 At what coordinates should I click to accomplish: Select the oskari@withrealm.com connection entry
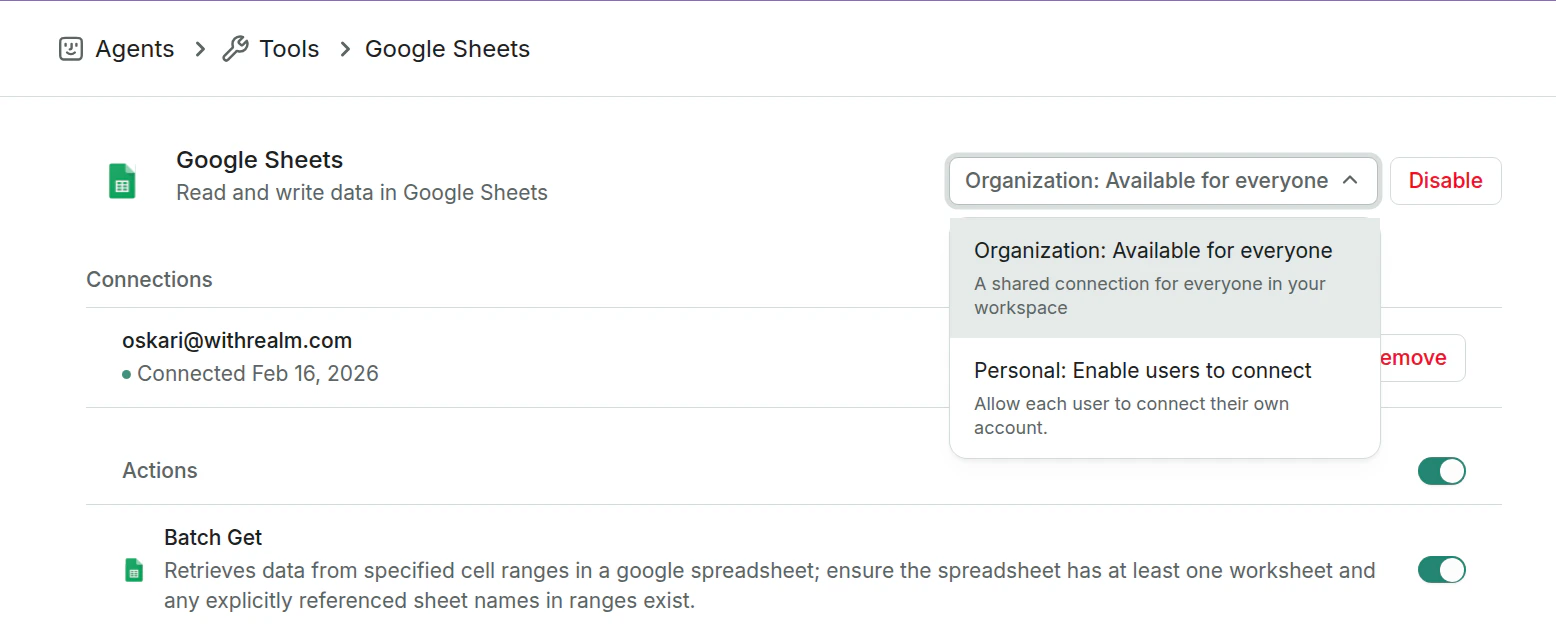coord(237,341)
